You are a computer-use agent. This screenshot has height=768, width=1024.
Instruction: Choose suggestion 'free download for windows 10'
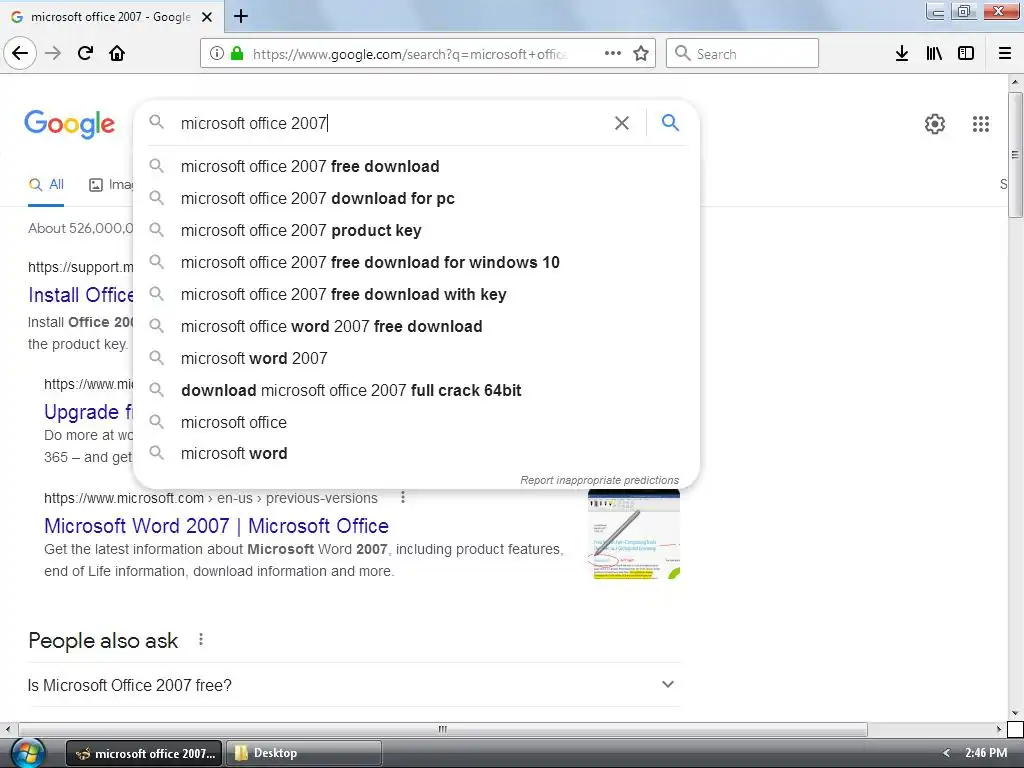416,263
